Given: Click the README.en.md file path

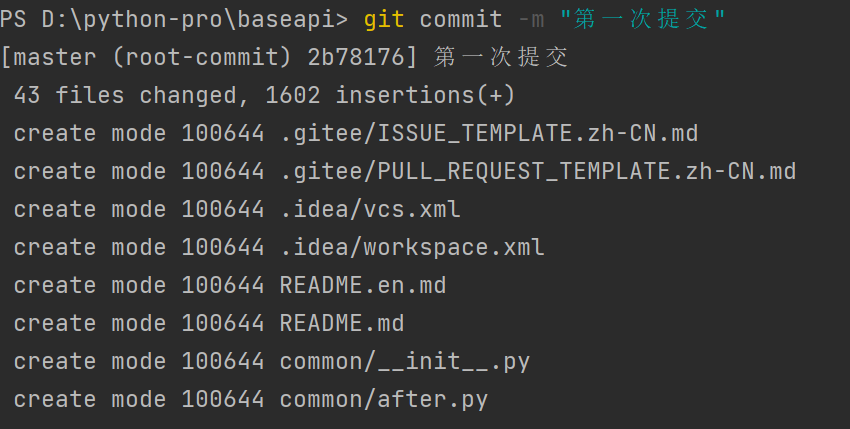Looking at the screenshot, I should tap(363, 285).
